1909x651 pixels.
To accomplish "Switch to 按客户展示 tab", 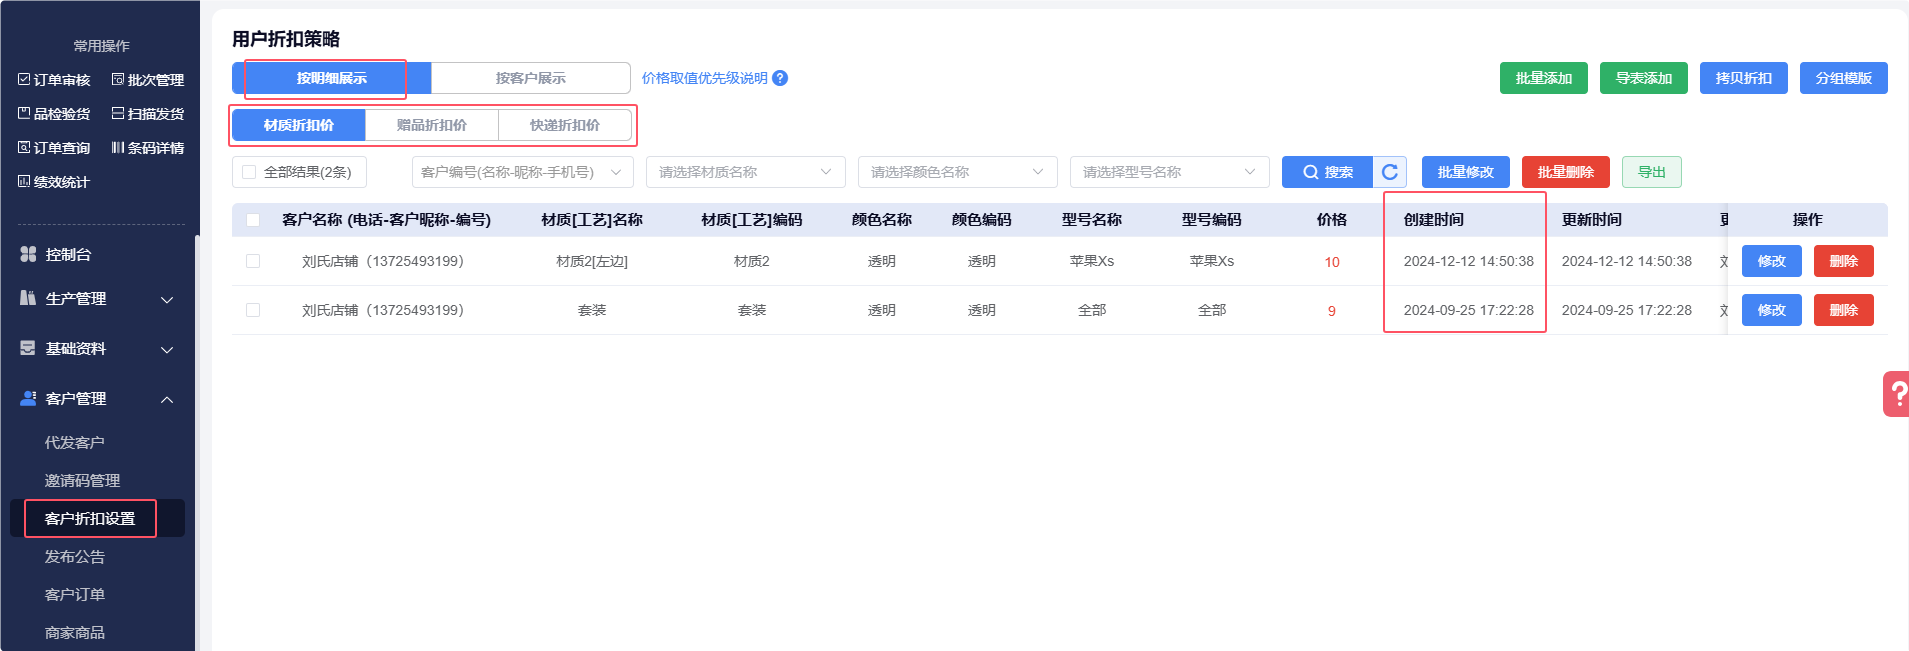I will tap(531, 78).
